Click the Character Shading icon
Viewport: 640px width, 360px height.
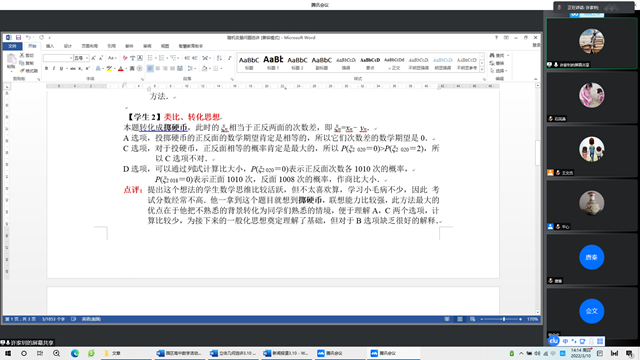point(132,69)
